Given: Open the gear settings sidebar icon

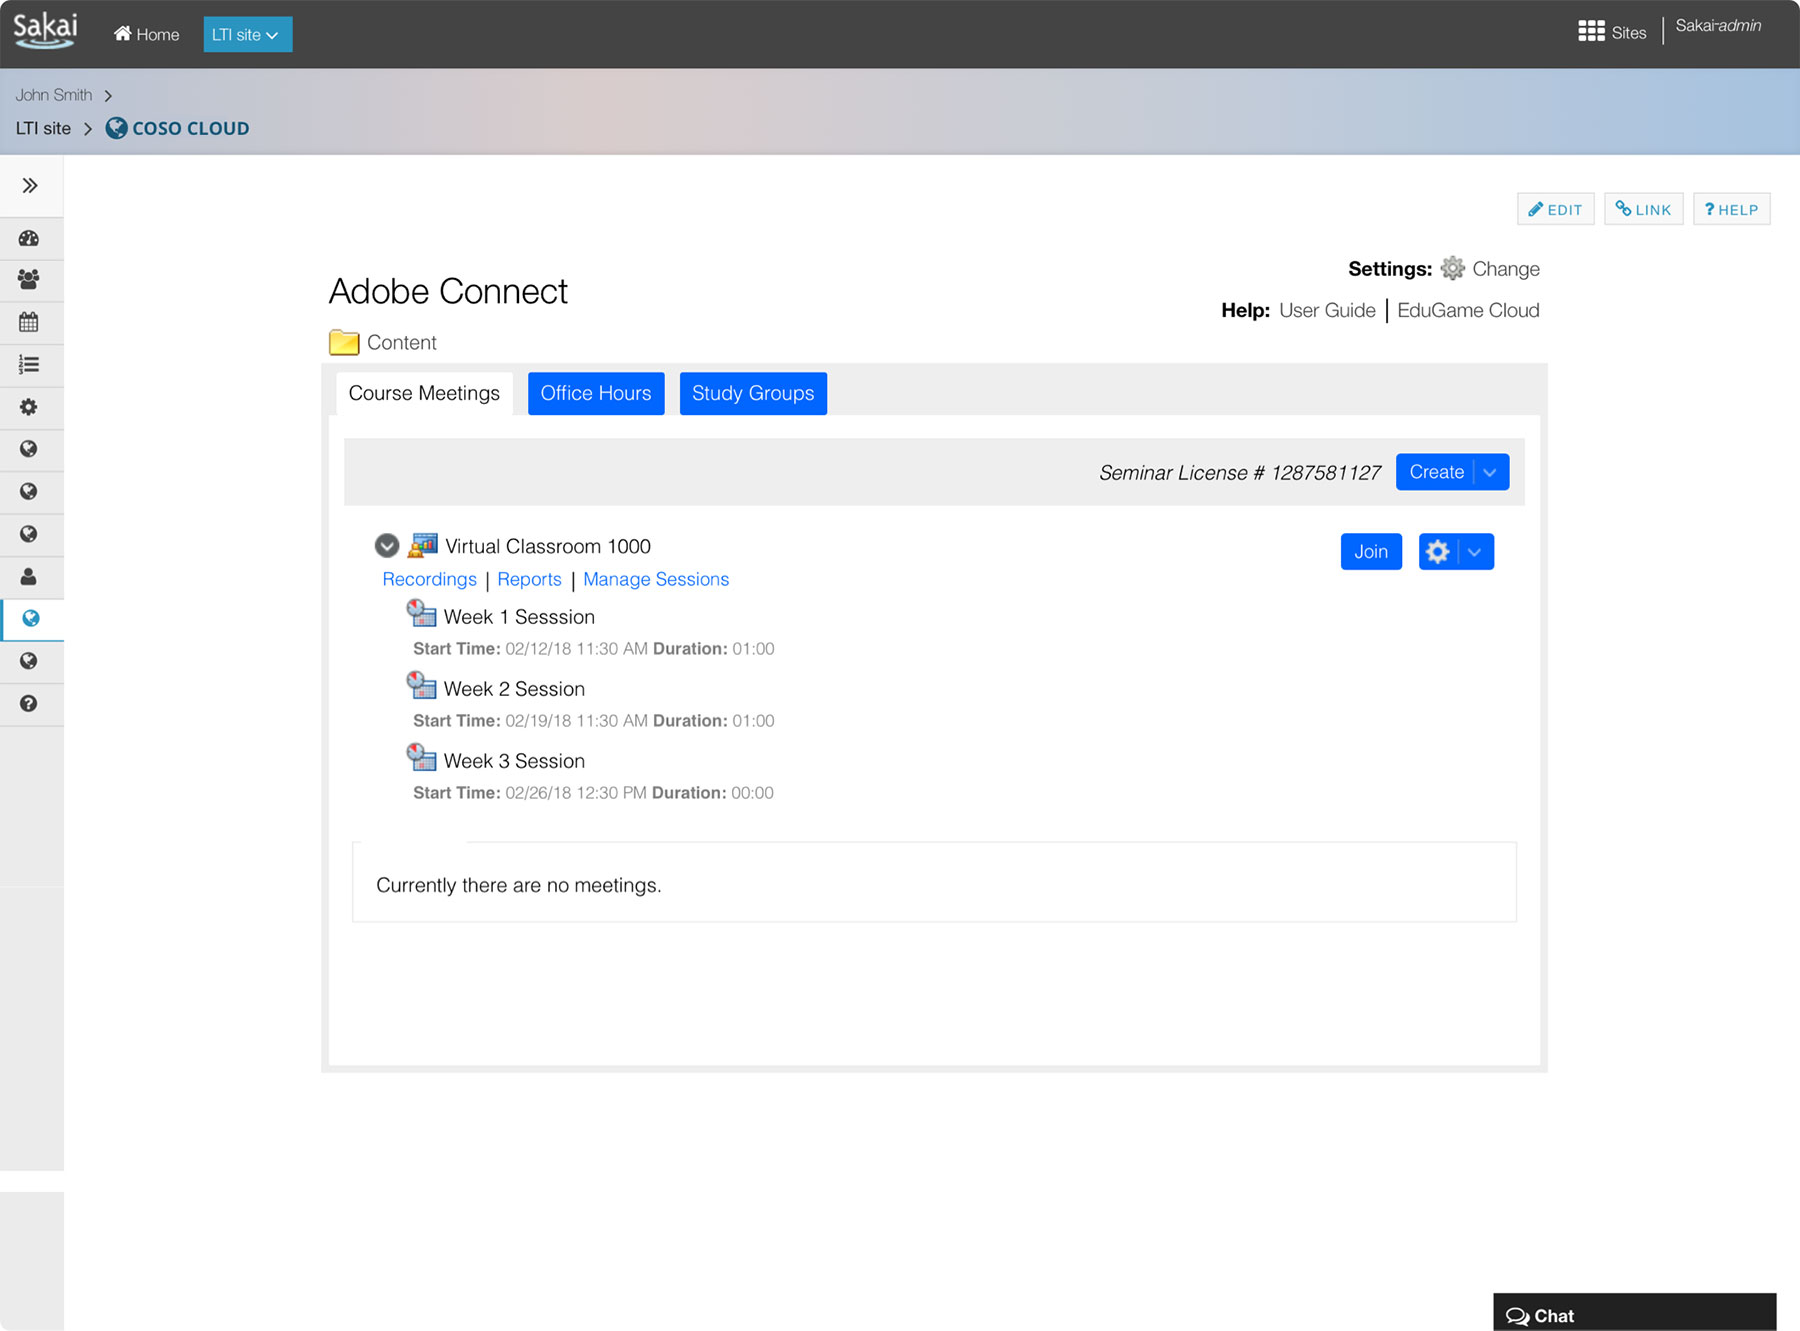Looking at the screenshot, I should 29,407.
